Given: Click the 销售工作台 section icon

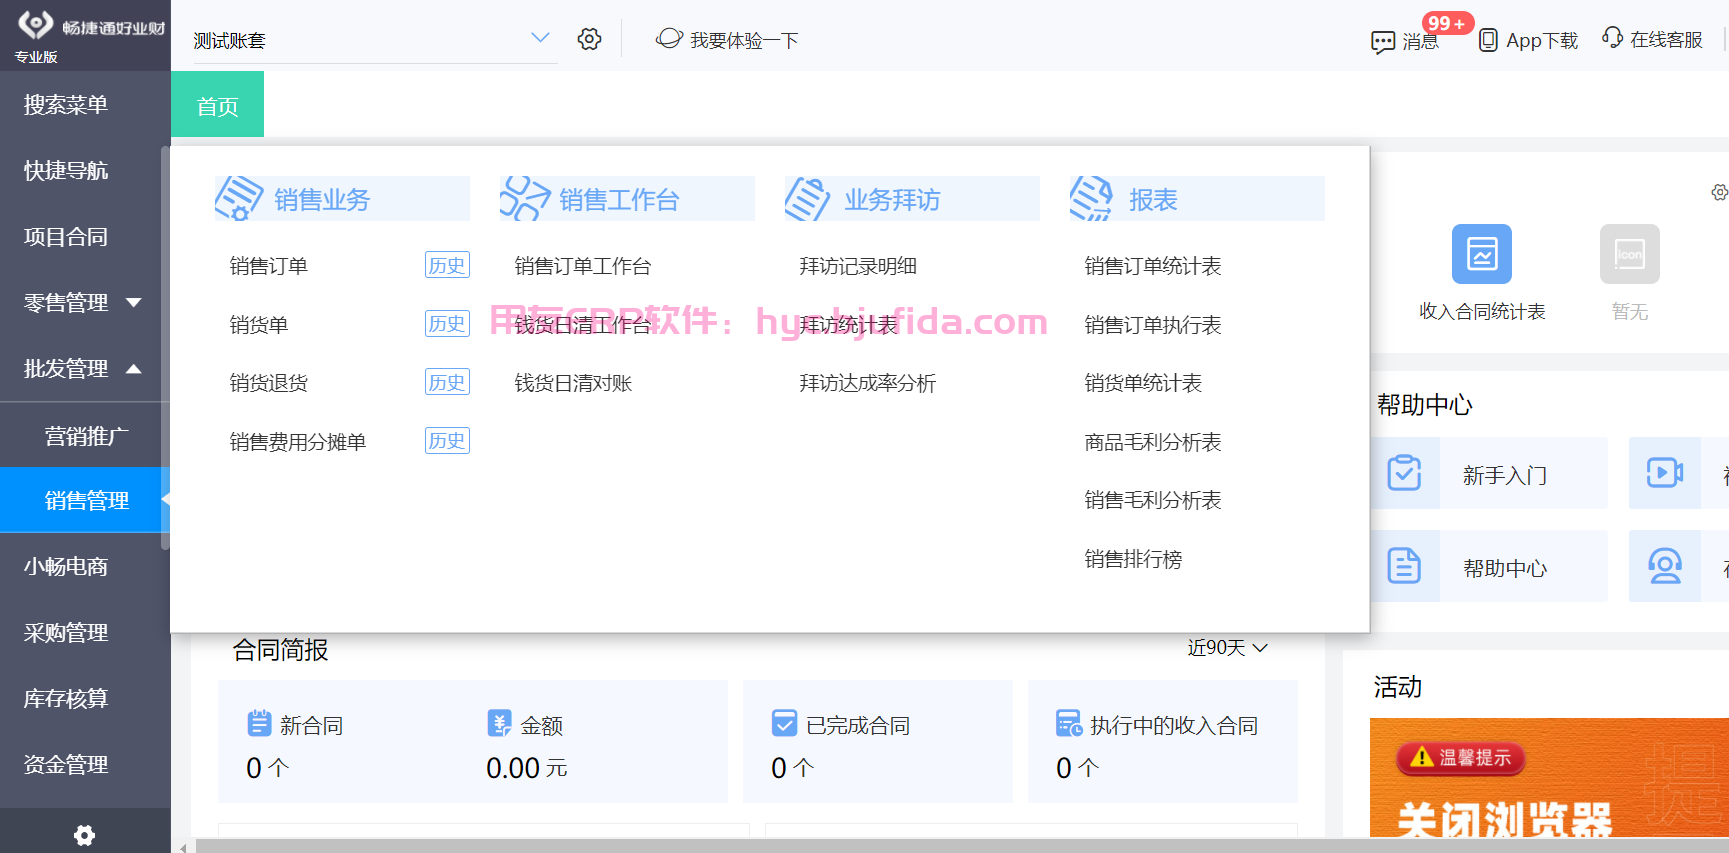Looking at the screenshot, I should (x=524, y=198).
